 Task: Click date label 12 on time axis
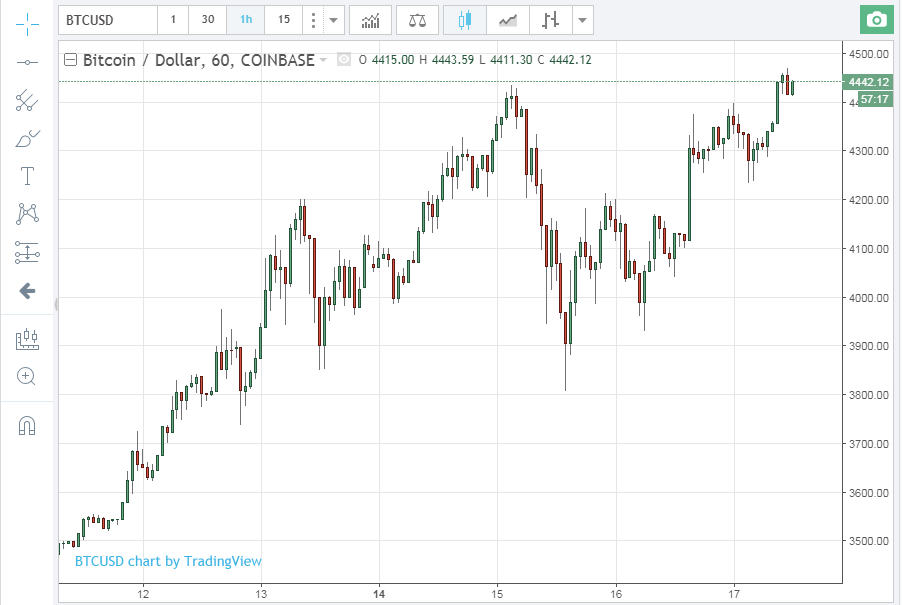tap(143, 594)
